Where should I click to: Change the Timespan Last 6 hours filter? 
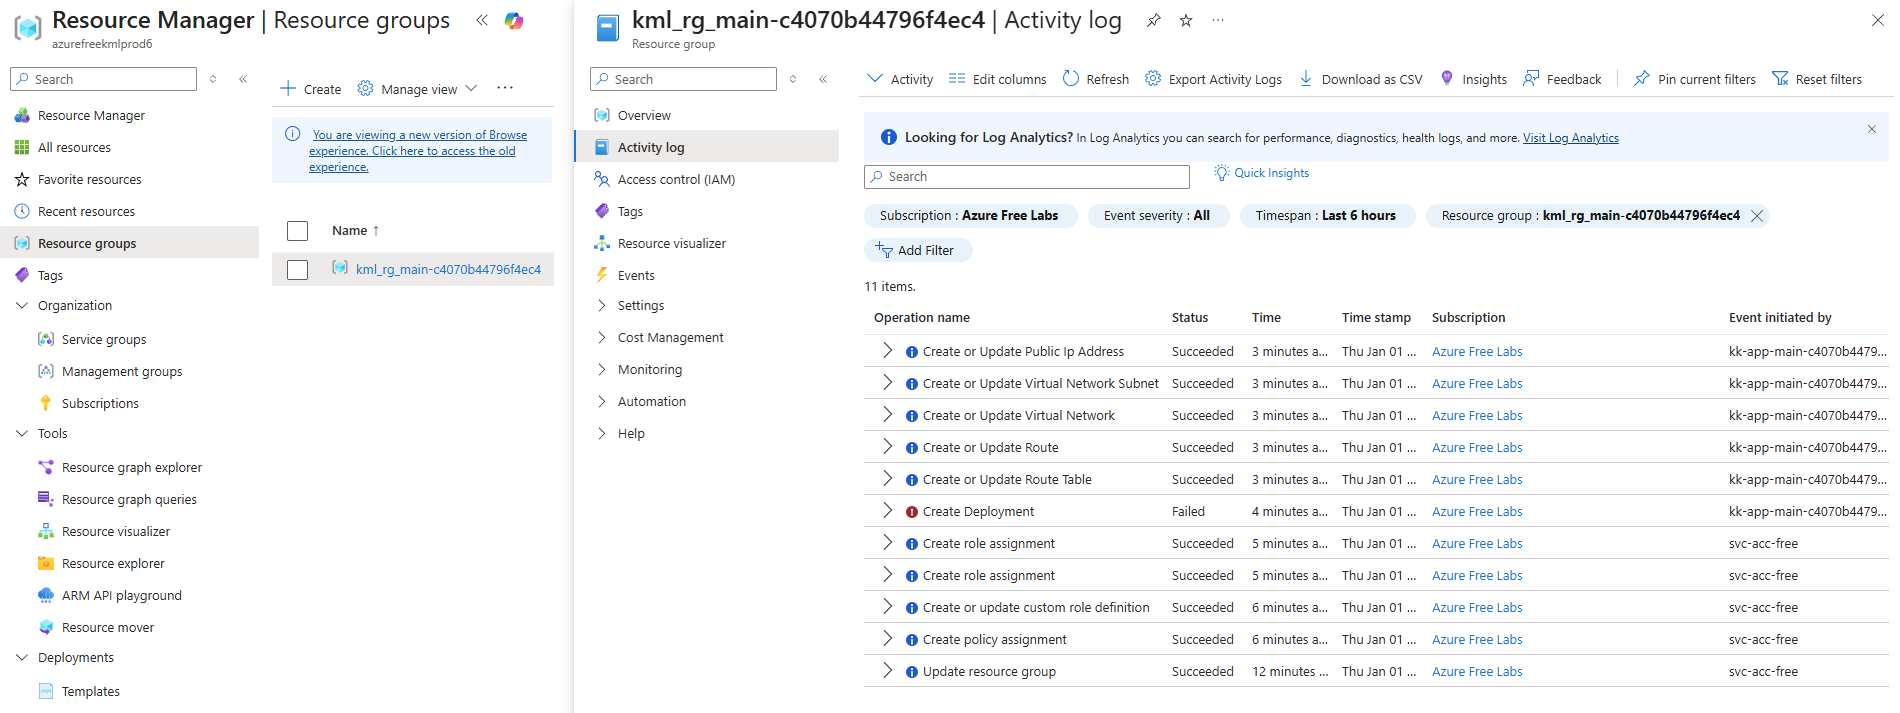[1326, 216]
